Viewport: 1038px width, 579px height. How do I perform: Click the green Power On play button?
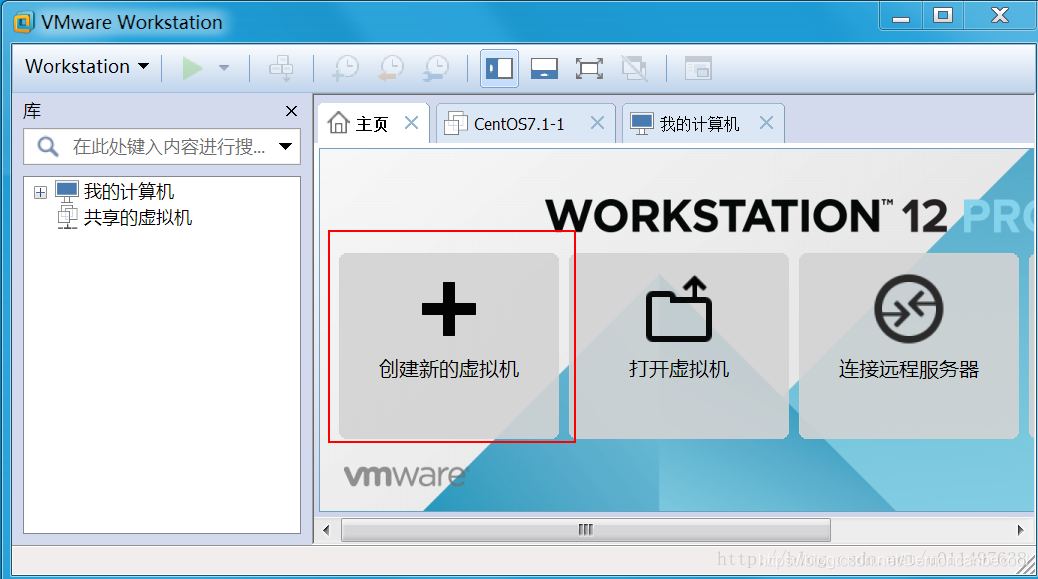tap(192, 67)
